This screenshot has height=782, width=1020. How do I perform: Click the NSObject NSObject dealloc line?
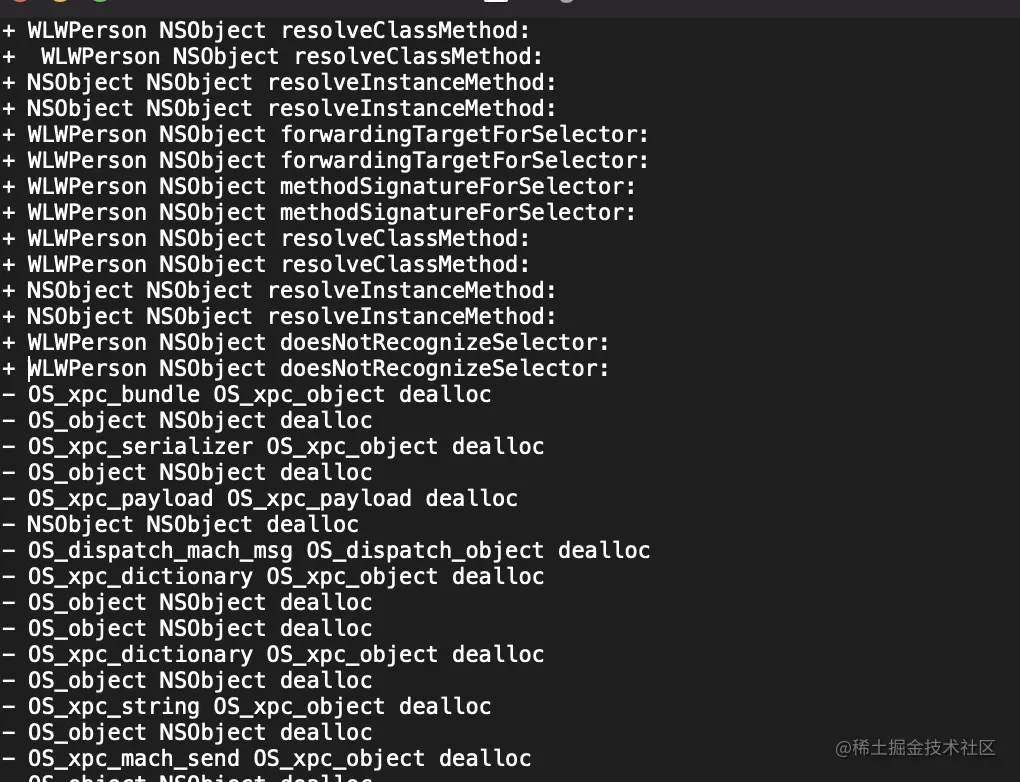click(180, 525)
